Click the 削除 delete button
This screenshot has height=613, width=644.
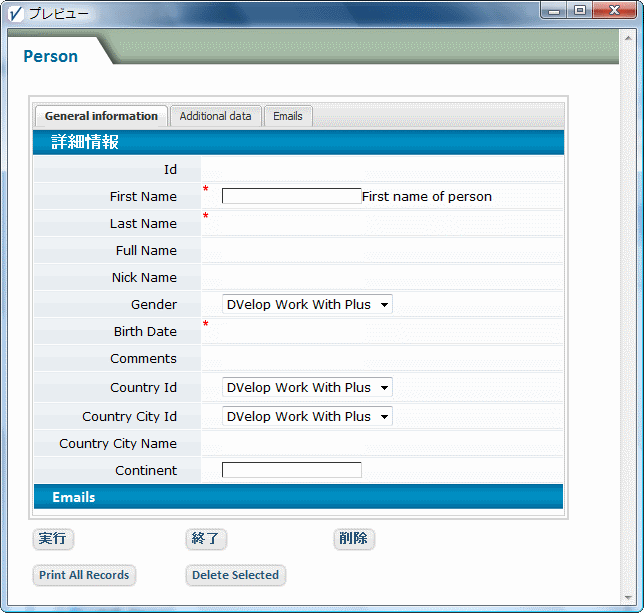click(x=353, y=539)
